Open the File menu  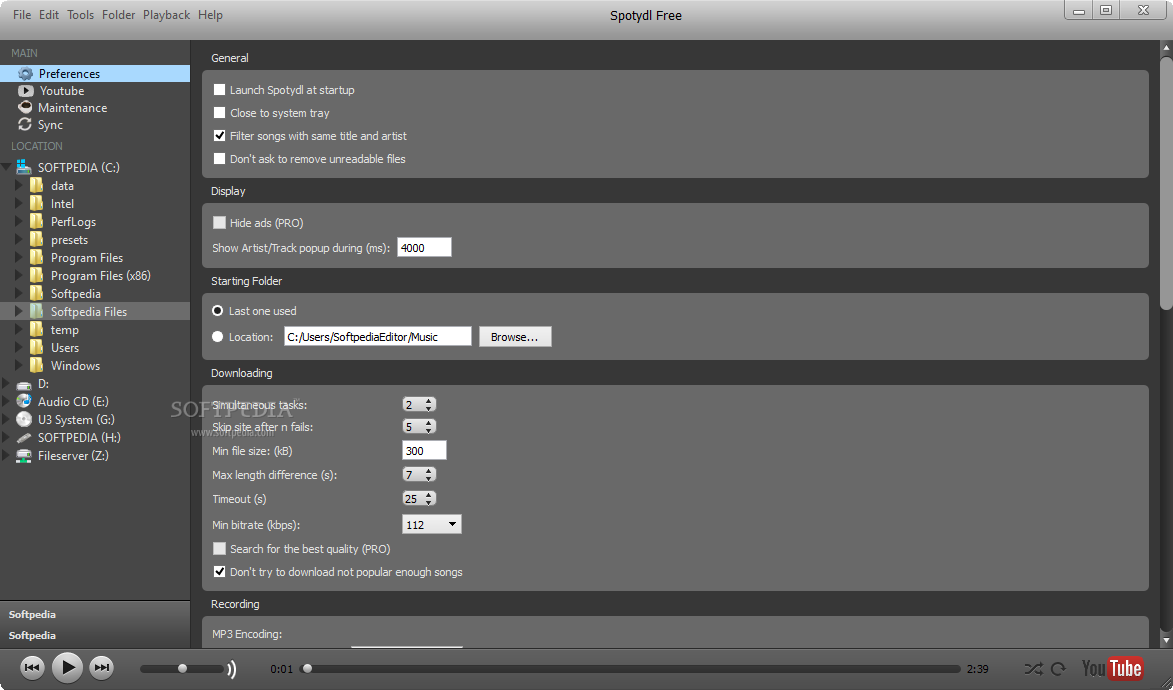click(x=22, y=15)
